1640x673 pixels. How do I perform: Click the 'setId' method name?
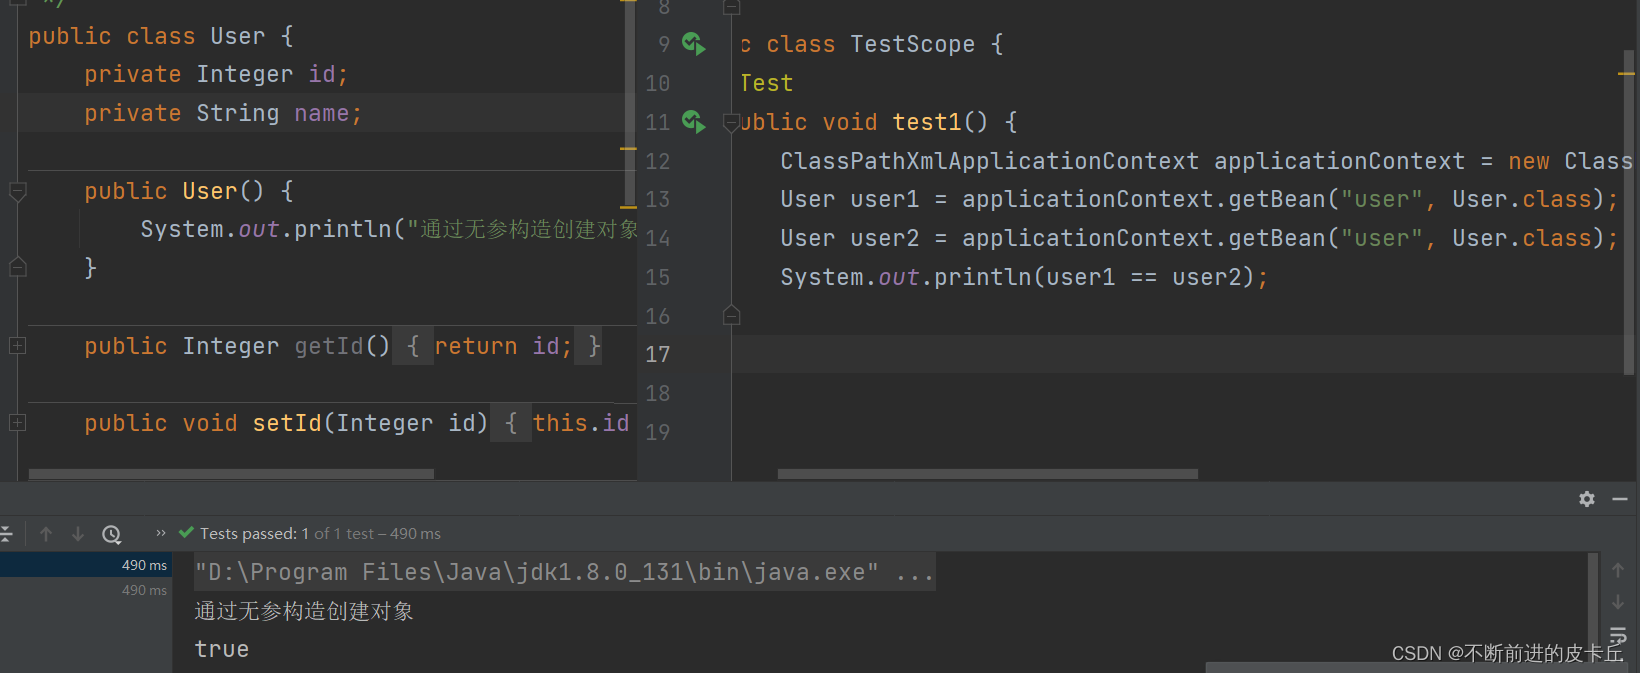[287, 423]
